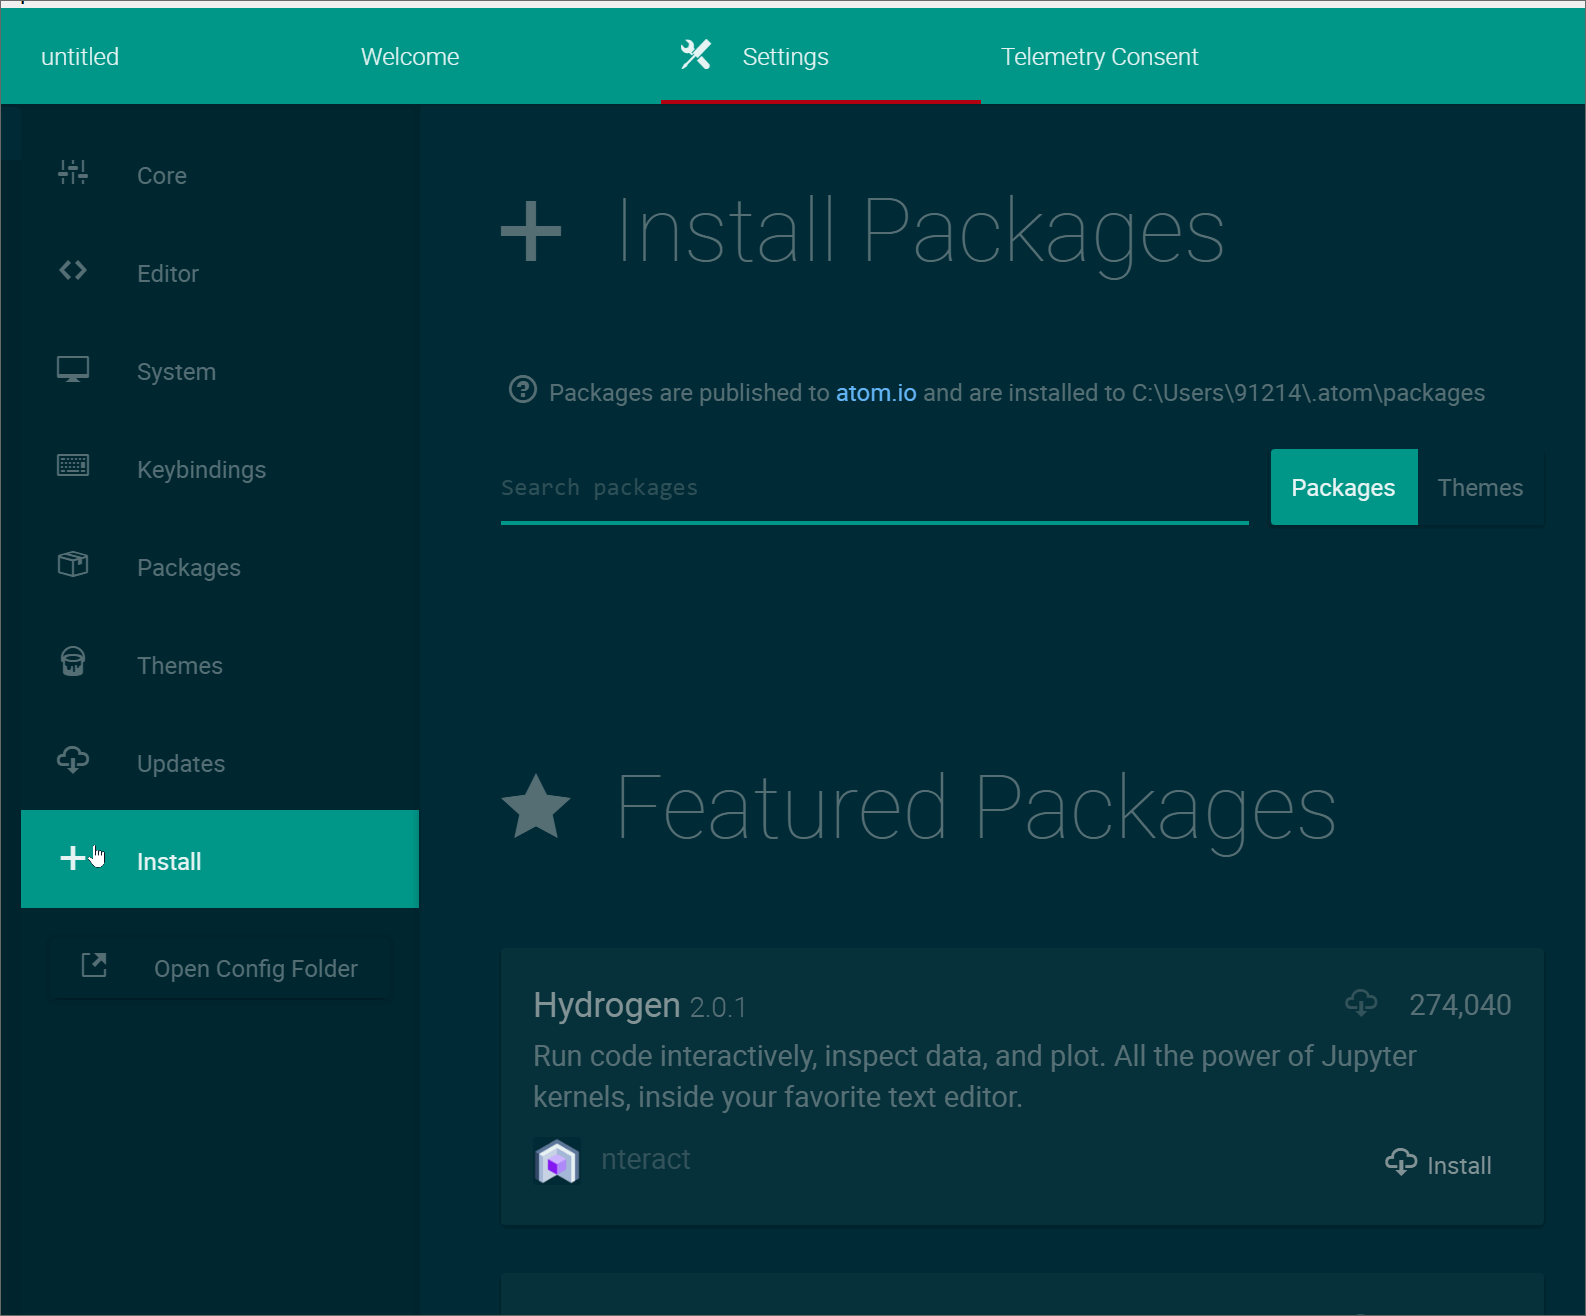The image size is (1586, 1316).
Task: Click Hydrogen download count 274,040
Action: point(1460,1005)
